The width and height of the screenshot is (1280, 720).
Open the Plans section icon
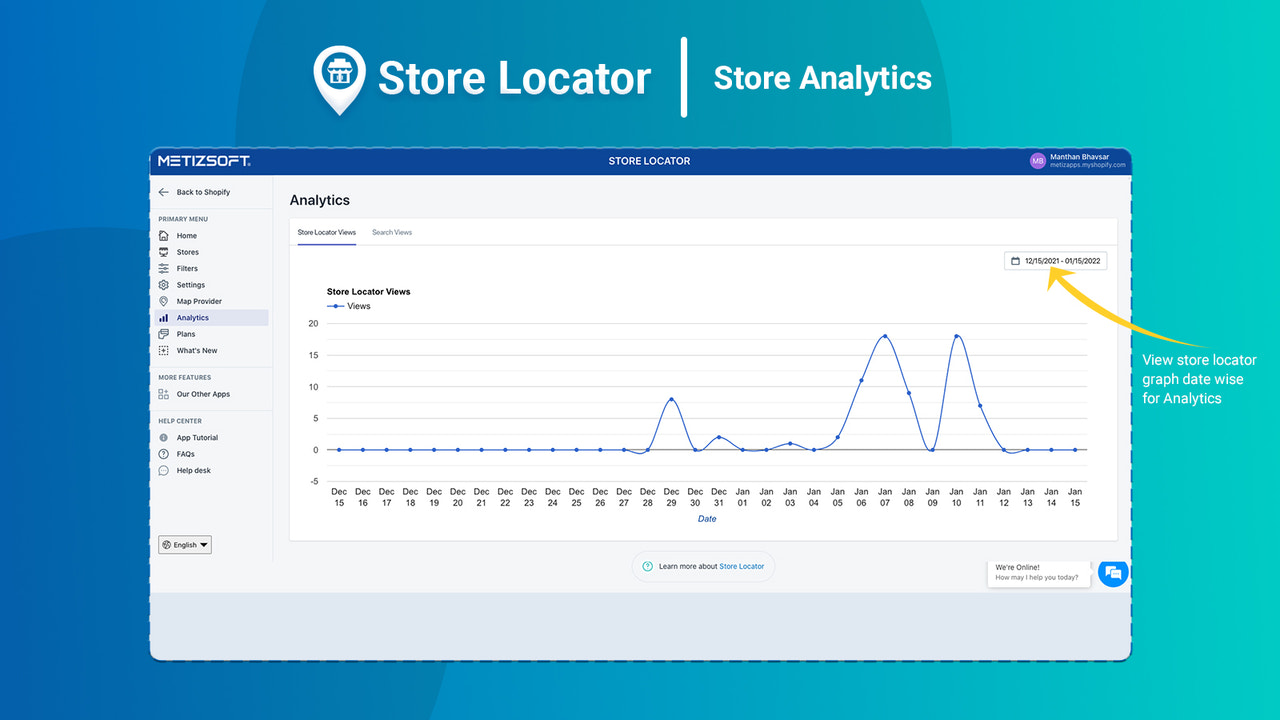(164, 333)
